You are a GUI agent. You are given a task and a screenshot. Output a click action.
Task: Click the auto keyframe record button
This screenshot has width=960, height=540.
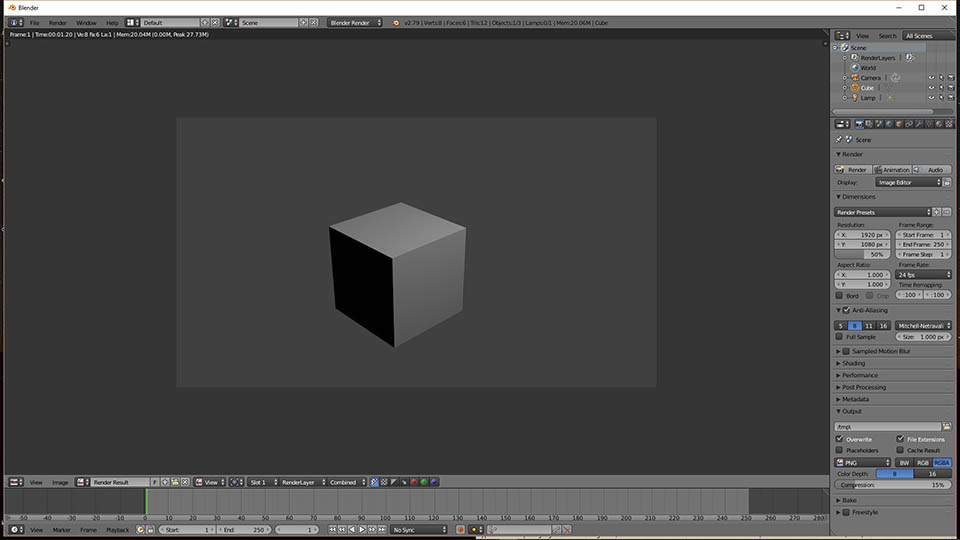tap(460, 530)
